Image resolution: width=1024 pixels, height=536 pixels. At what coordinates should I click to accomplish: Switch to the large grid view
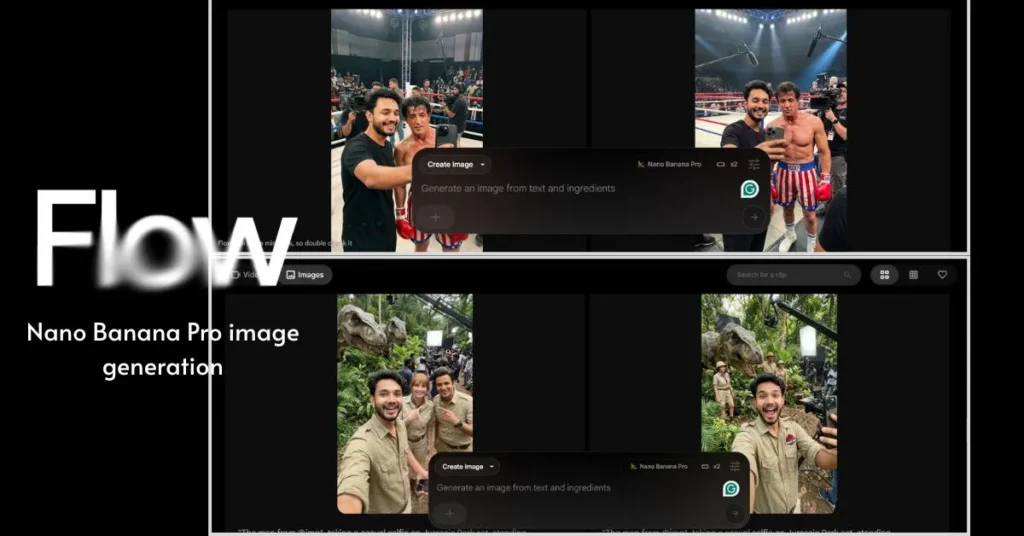click(x=885, y=275)
